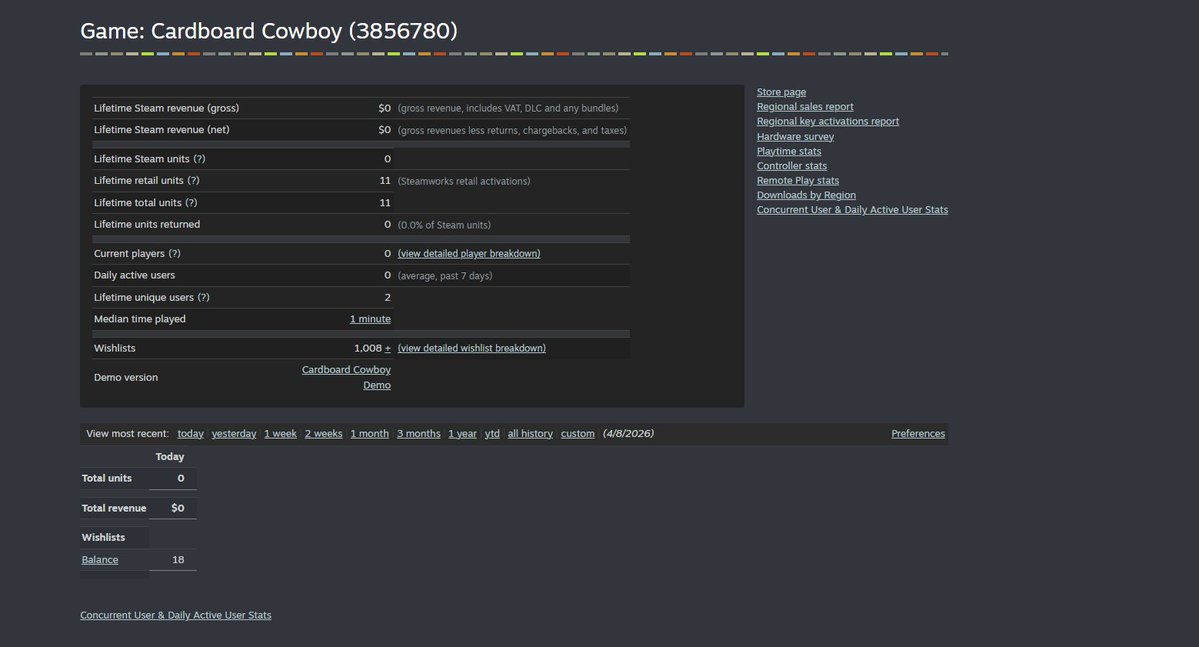View the Hardware survey

tap(794, 136)
